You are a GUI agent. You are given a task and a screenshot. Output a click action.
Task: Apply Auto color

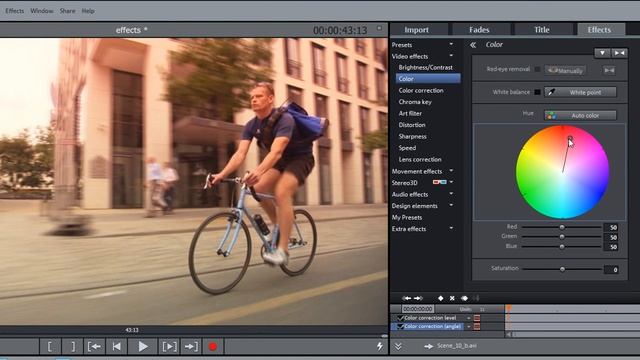pos(580,116)
